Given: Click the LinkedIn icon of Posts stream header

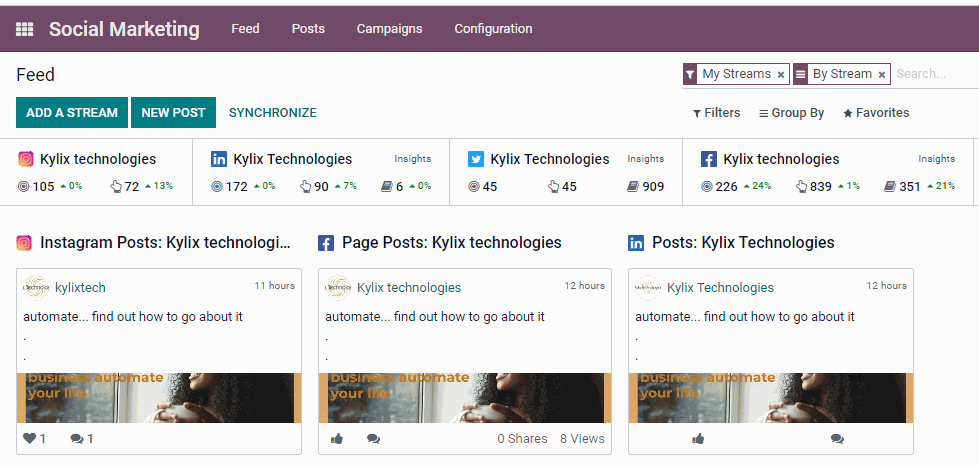Looking at the screenshot, I should (x=636, y=243).
